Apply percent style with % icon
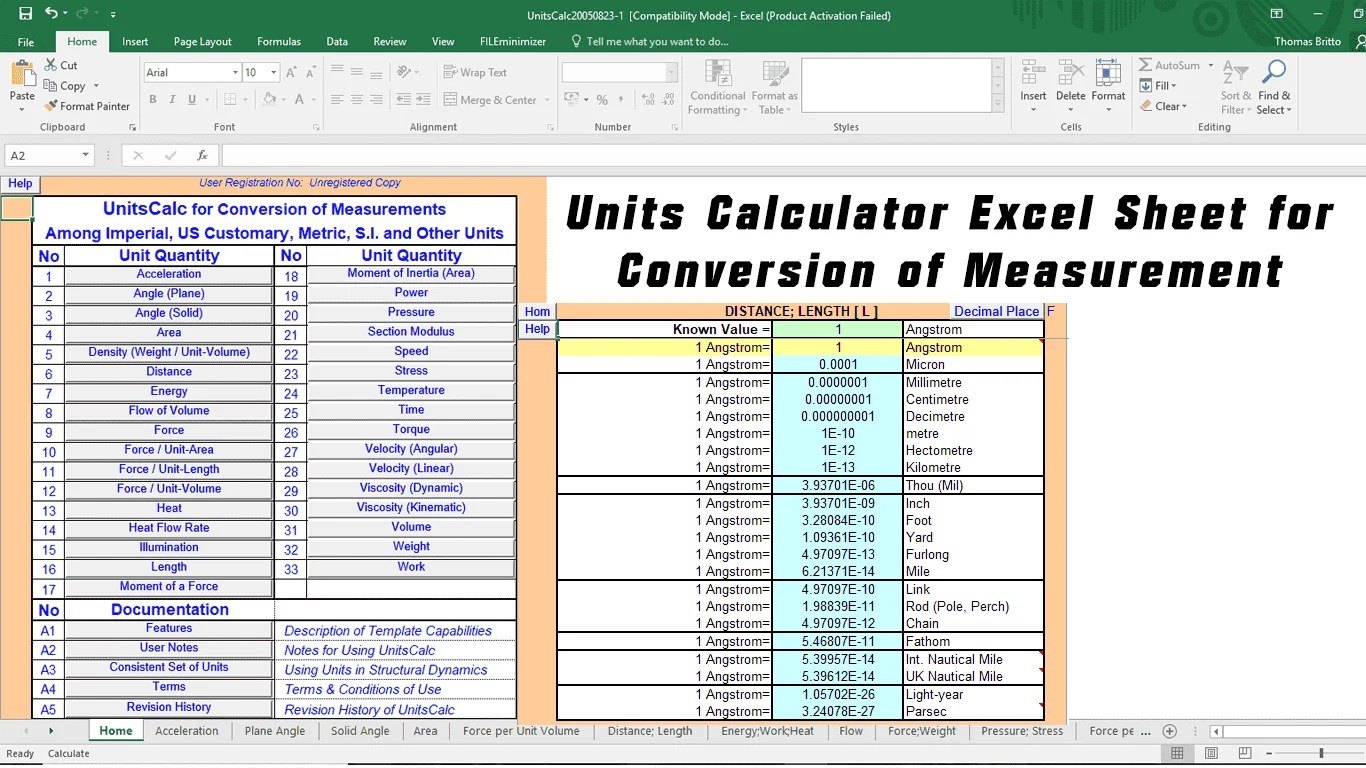This screenshot has width=1366, height=768. click(602, 100)
